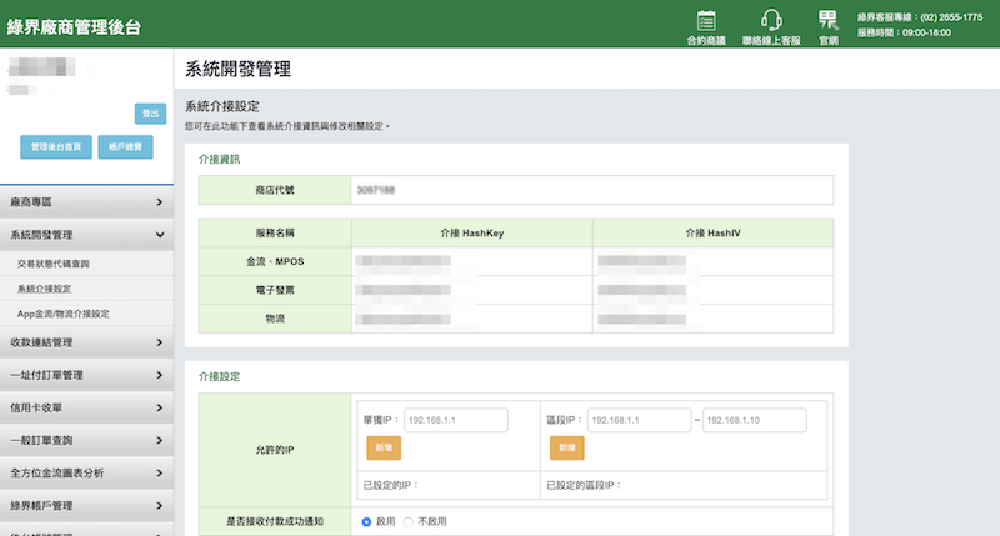Image resolution: width=1000 pixels, height=536 pixels.
Task: Open 系統介接設定 submenu item
Action: pyautogui.click(x=44, y=288)
